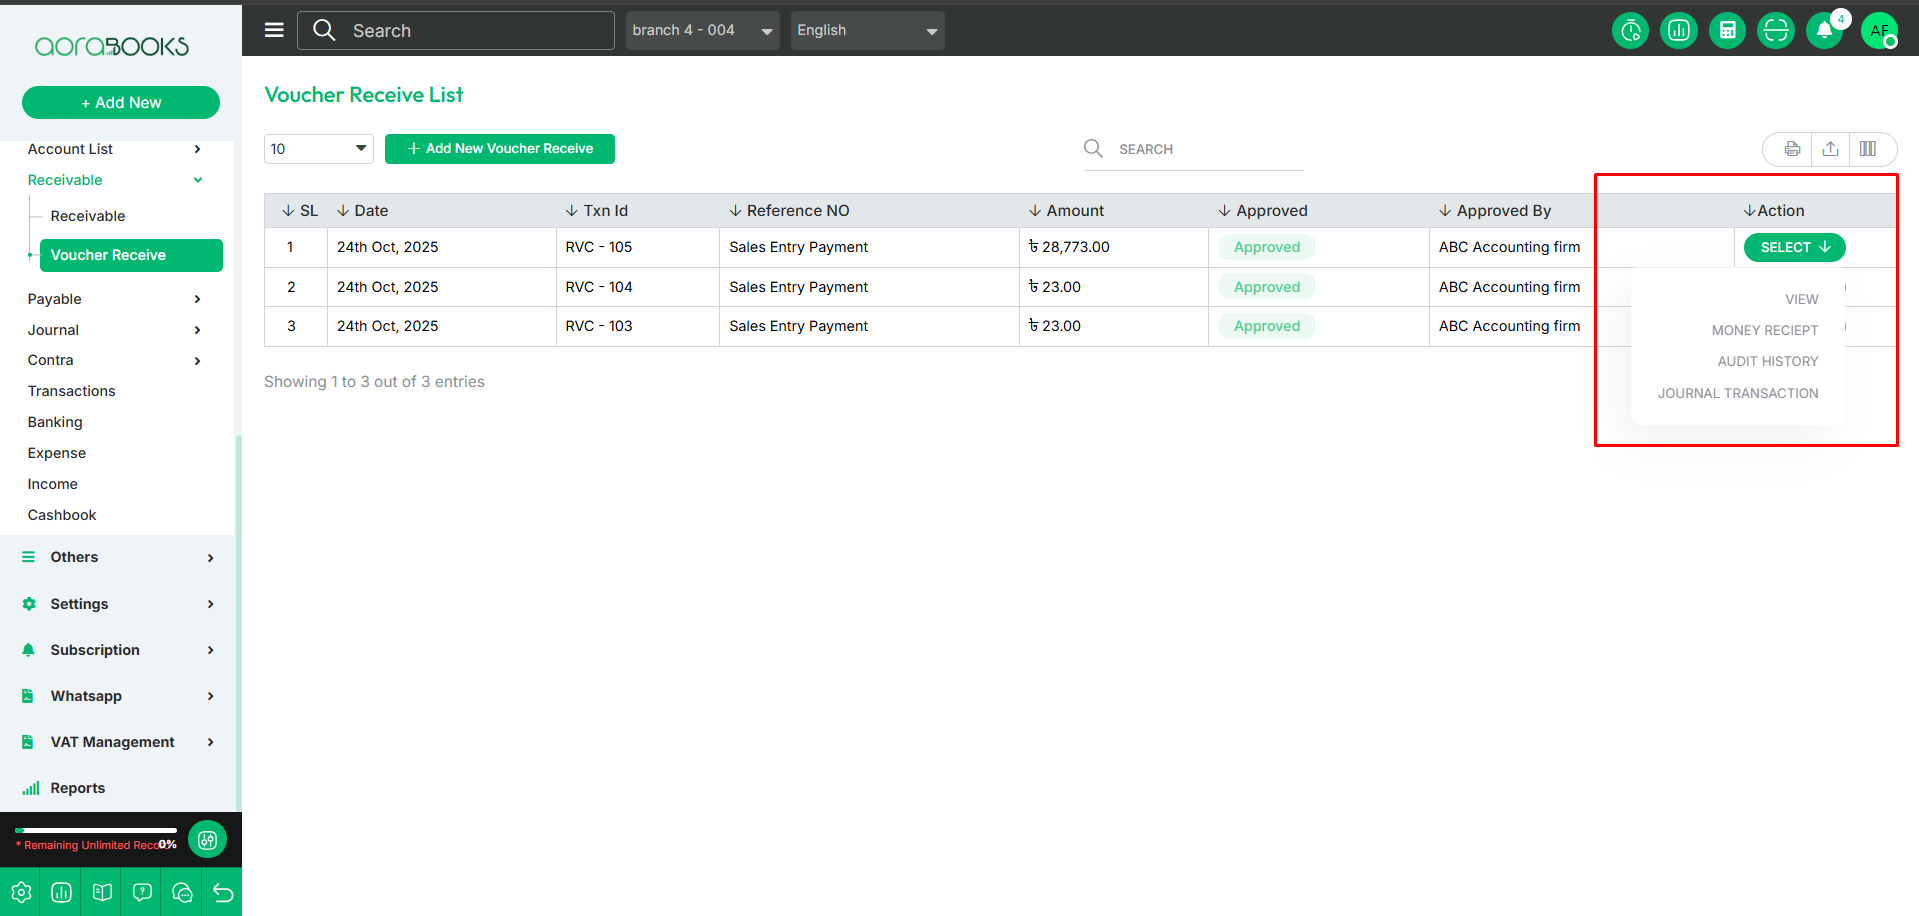Expand the Payable sidebar menu
The height and width of the screenshot is (916, 1919).
[114, 299]
